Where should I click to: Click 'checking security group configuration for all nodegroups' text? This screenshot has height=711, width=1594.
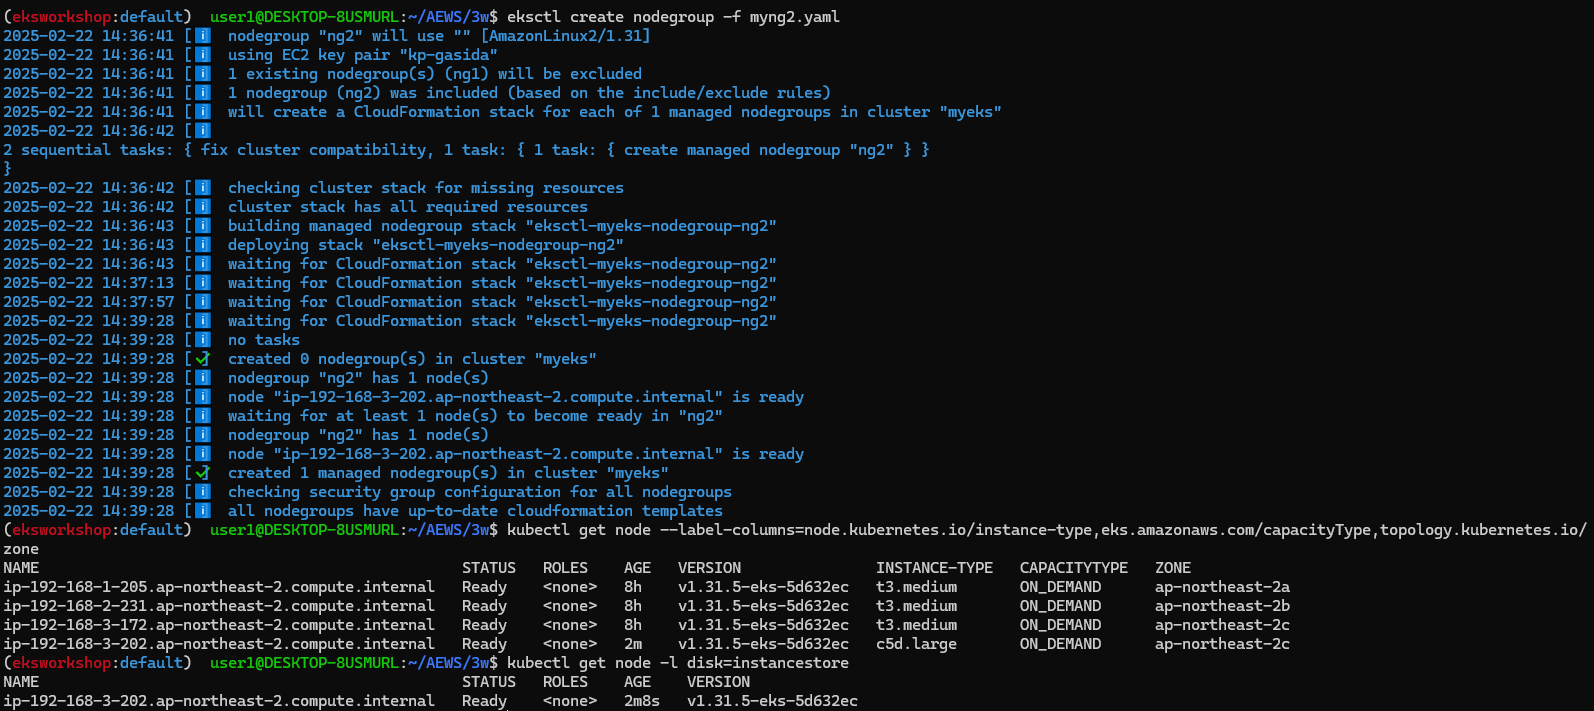click(x=480, y=492)
